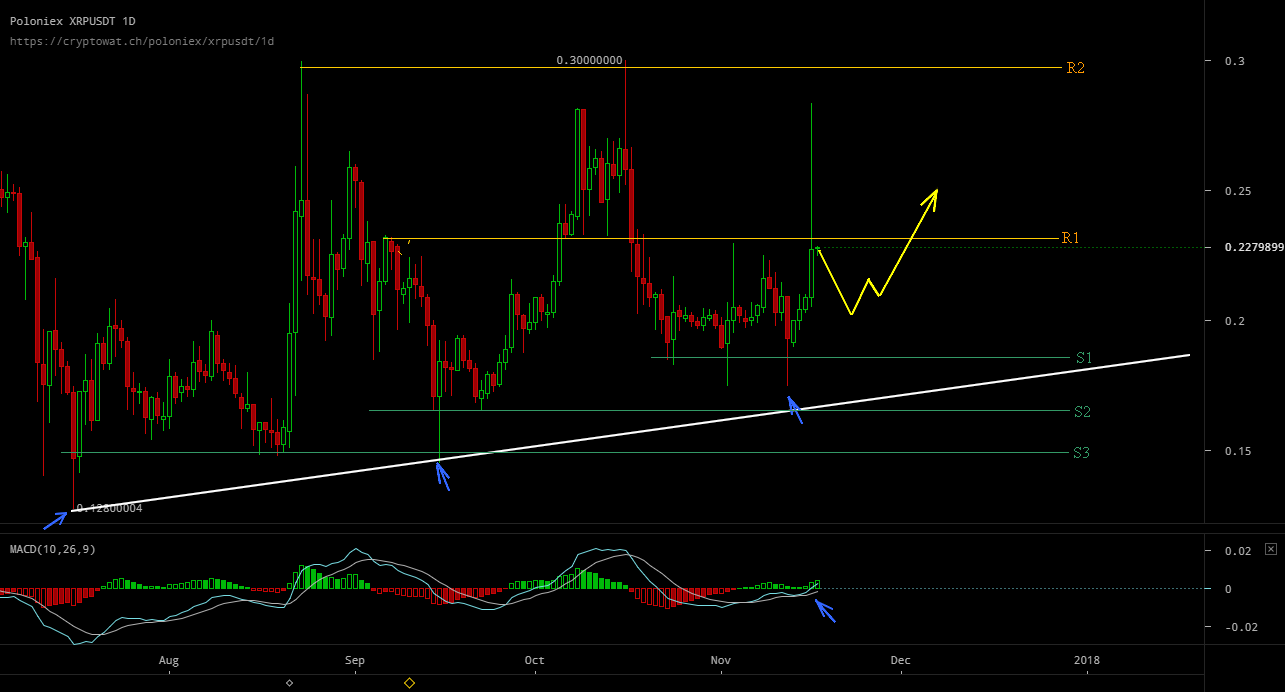The image size is (1285, 692).
Task: Open the cryptowat.ch chart URL text
Action: (142, 41)
